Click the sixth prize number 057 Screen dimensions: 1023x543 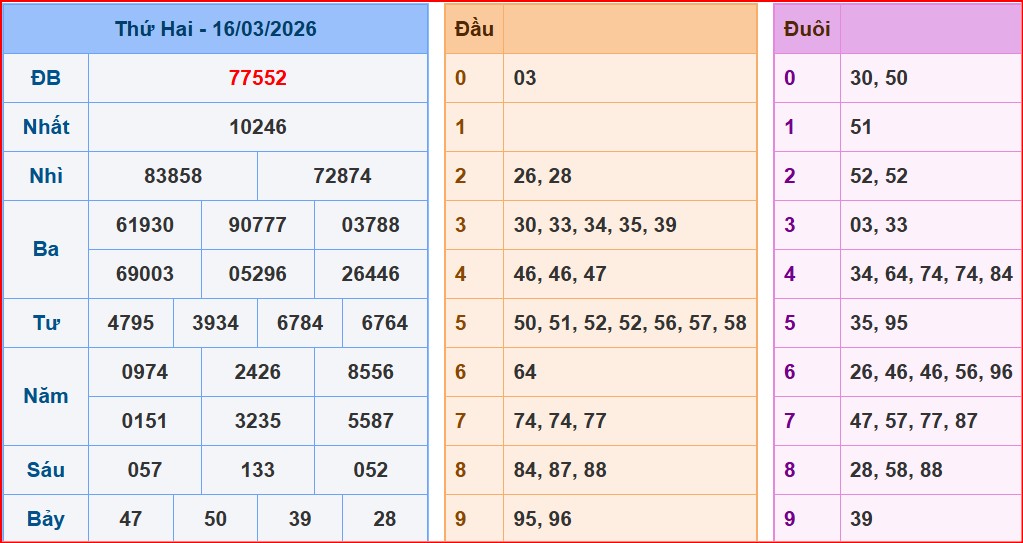[145, 470]
